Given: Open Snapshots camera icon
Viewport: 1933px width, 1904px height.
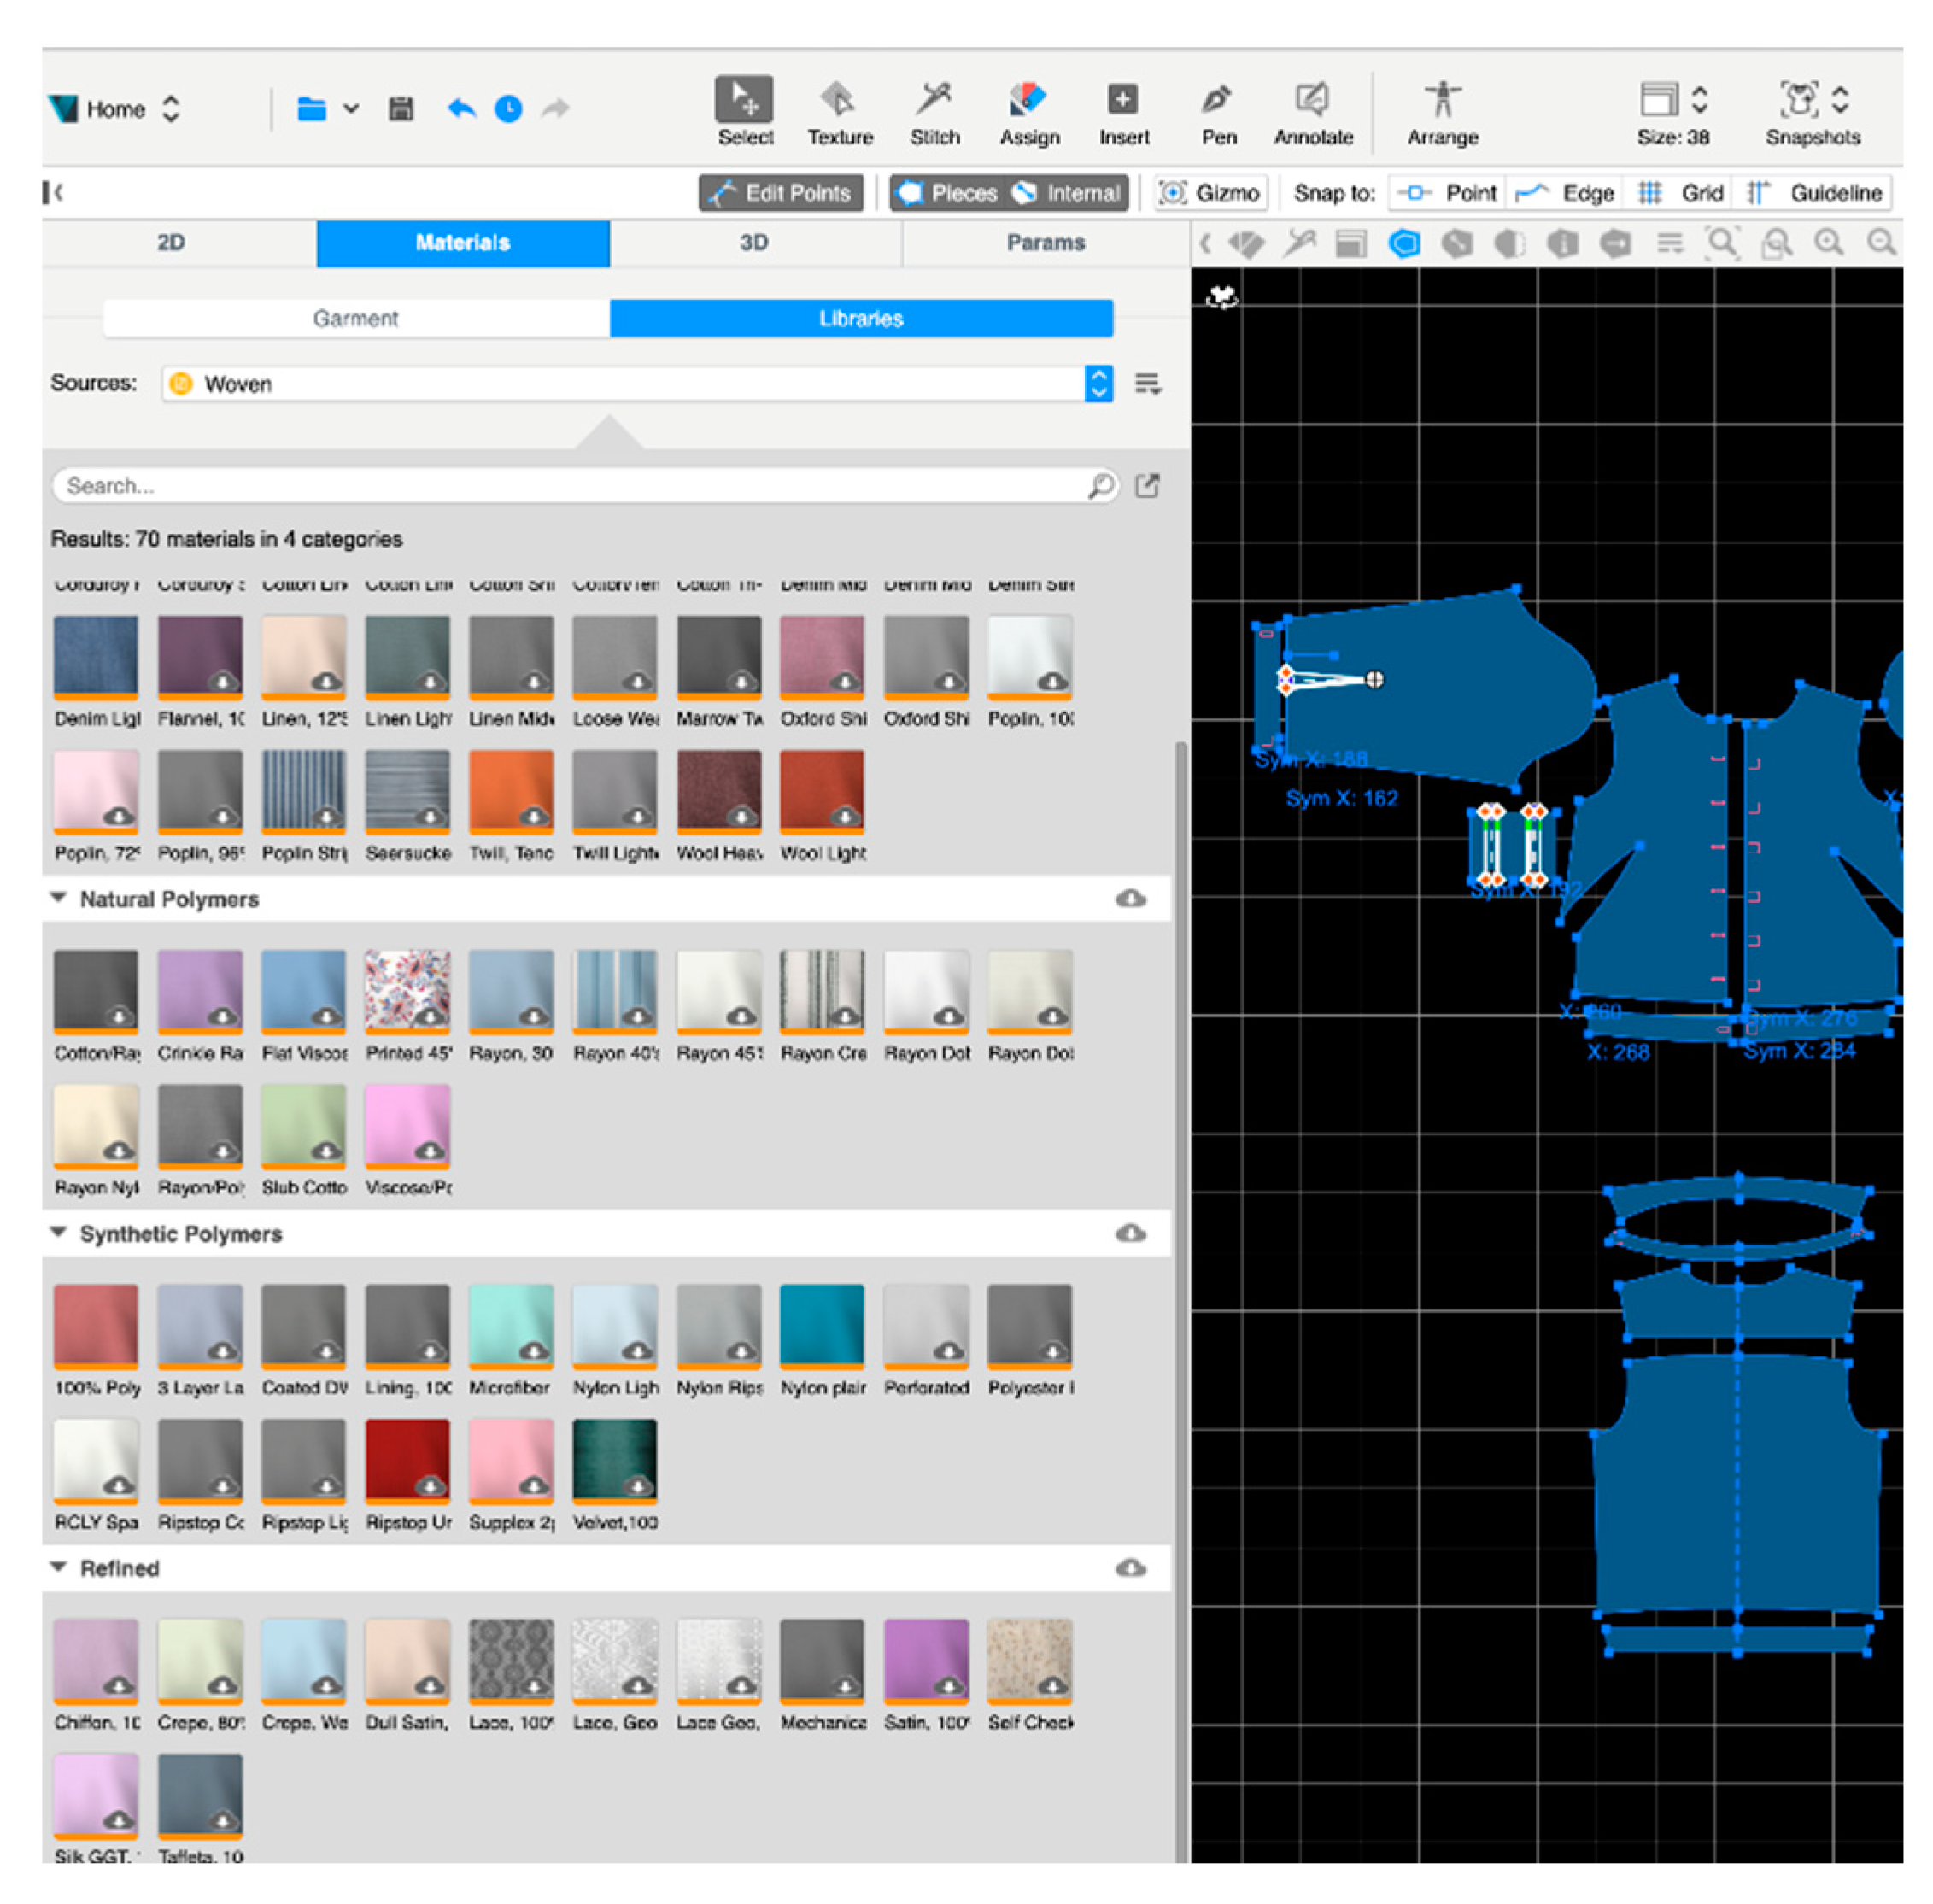Looking at the screenshot, I should 1798,99.
